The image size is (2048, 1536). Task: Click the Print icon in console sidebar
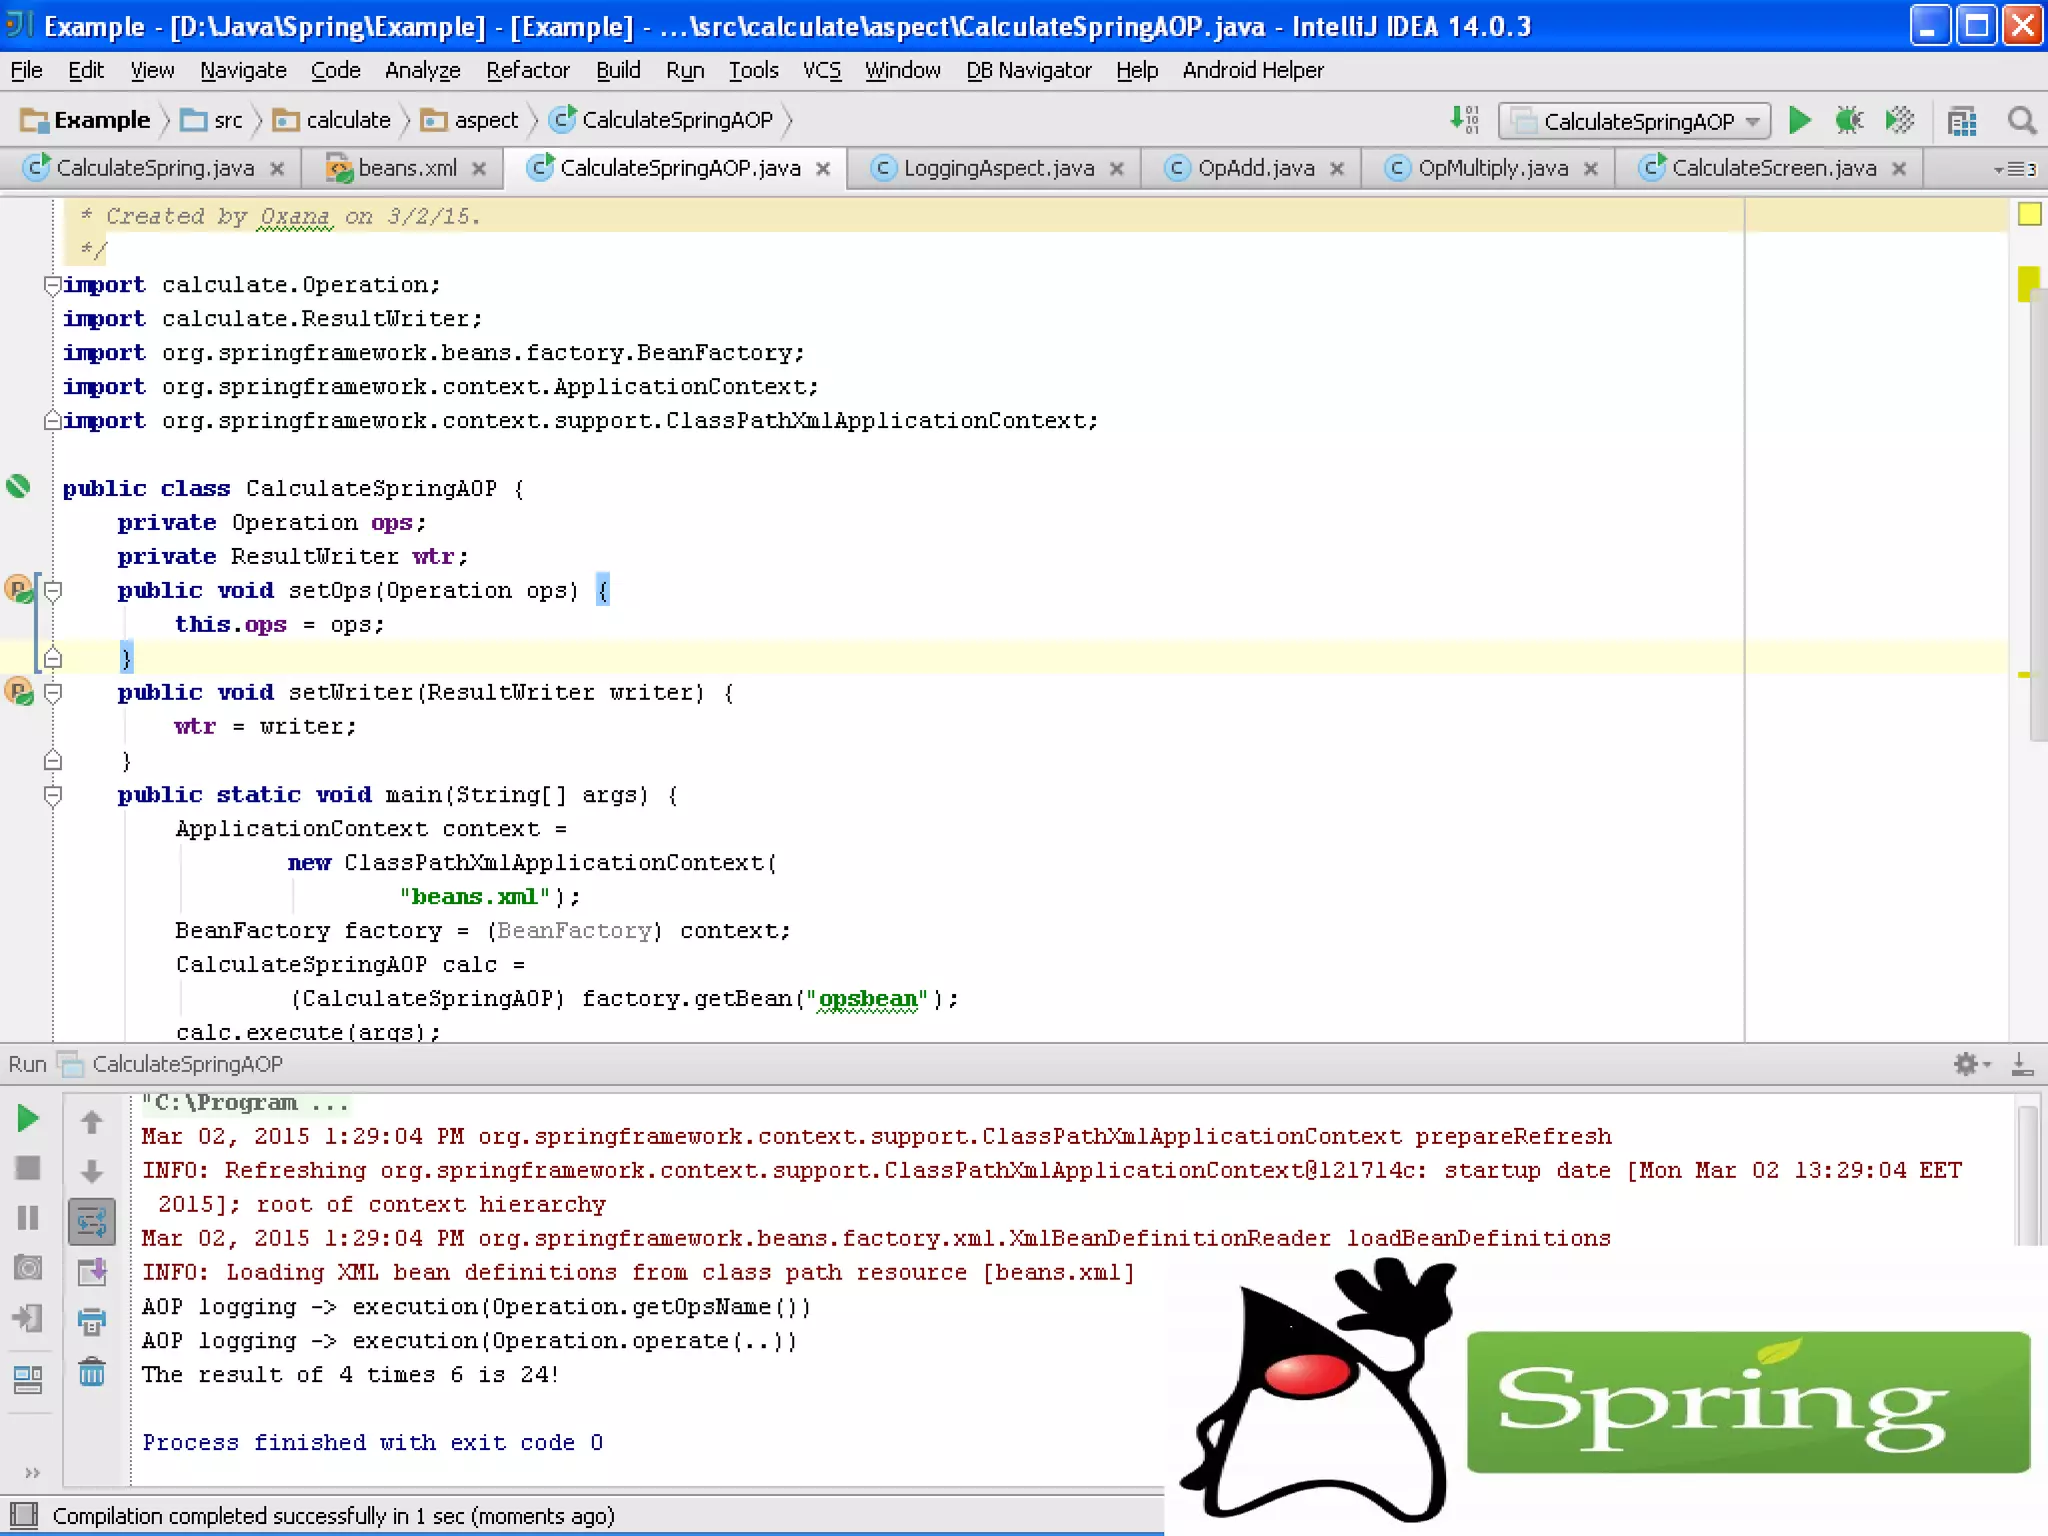click(x=91, y=1322)
